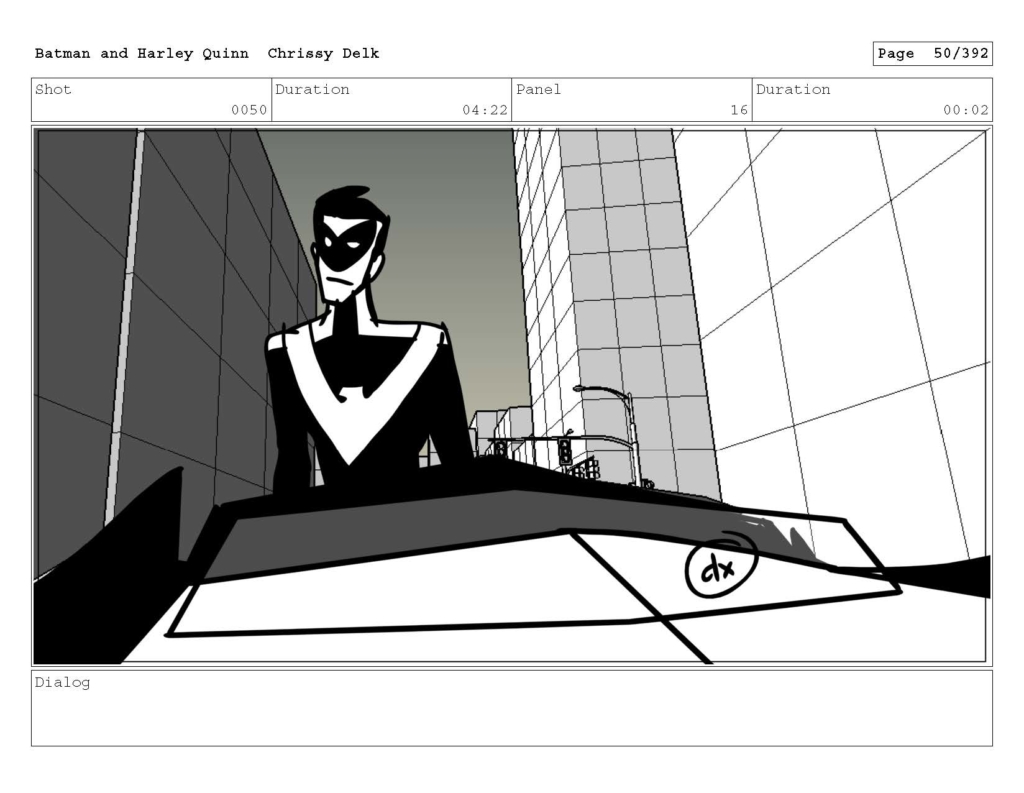
Task: Click the 'Panel' field label
Action: click(x=539, y=89)
